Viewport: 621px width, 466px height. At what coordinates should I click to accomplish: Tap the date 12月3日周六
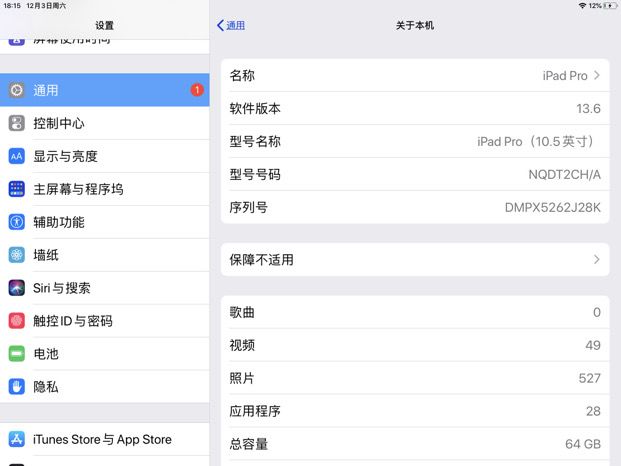(x=46, y=6)
